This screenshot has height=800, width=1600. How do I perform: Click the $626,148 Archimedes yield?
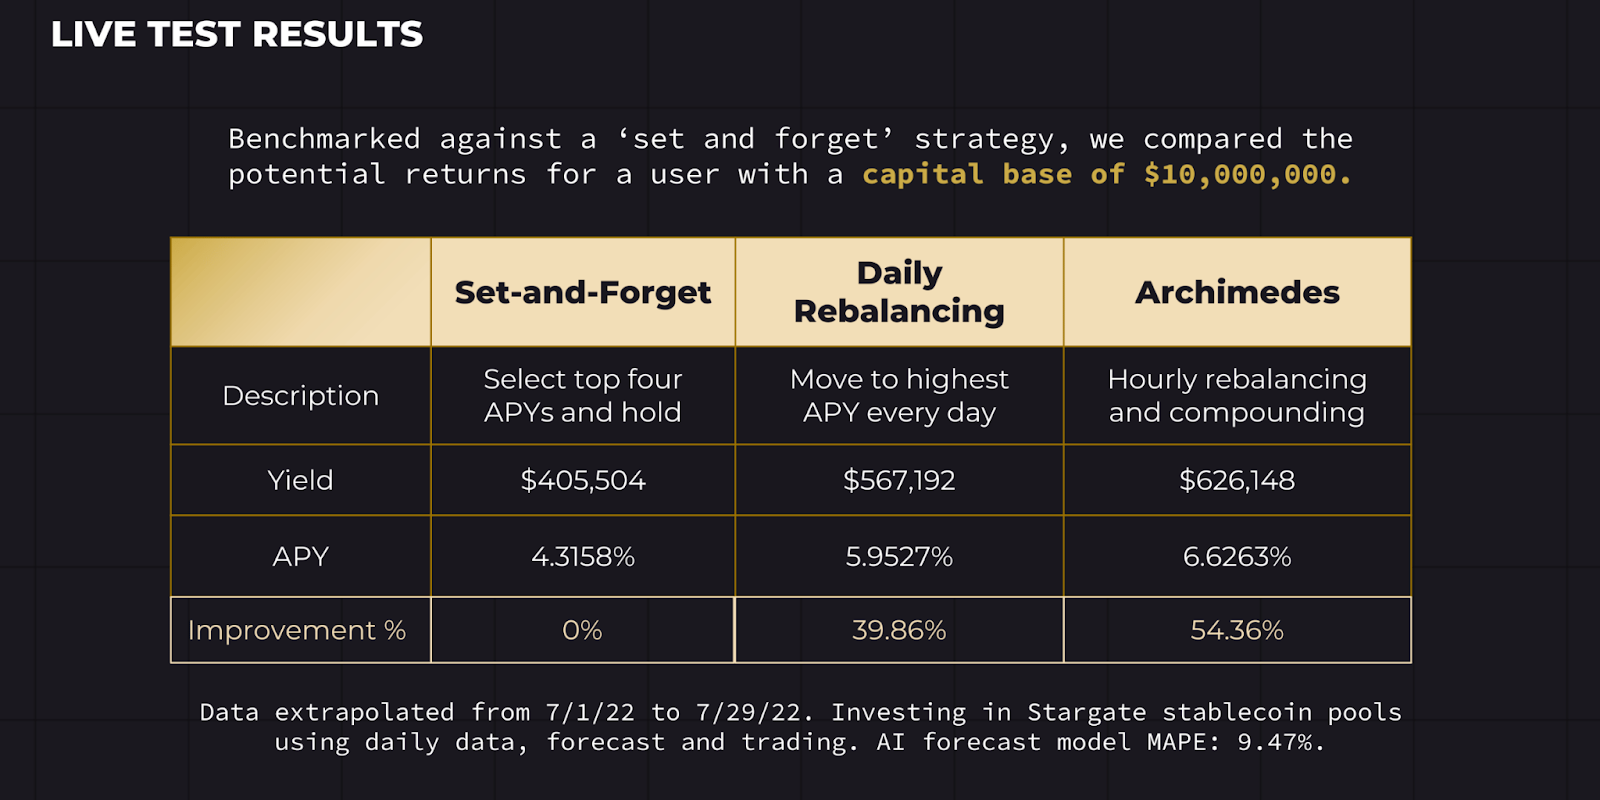click(1237, 480)
